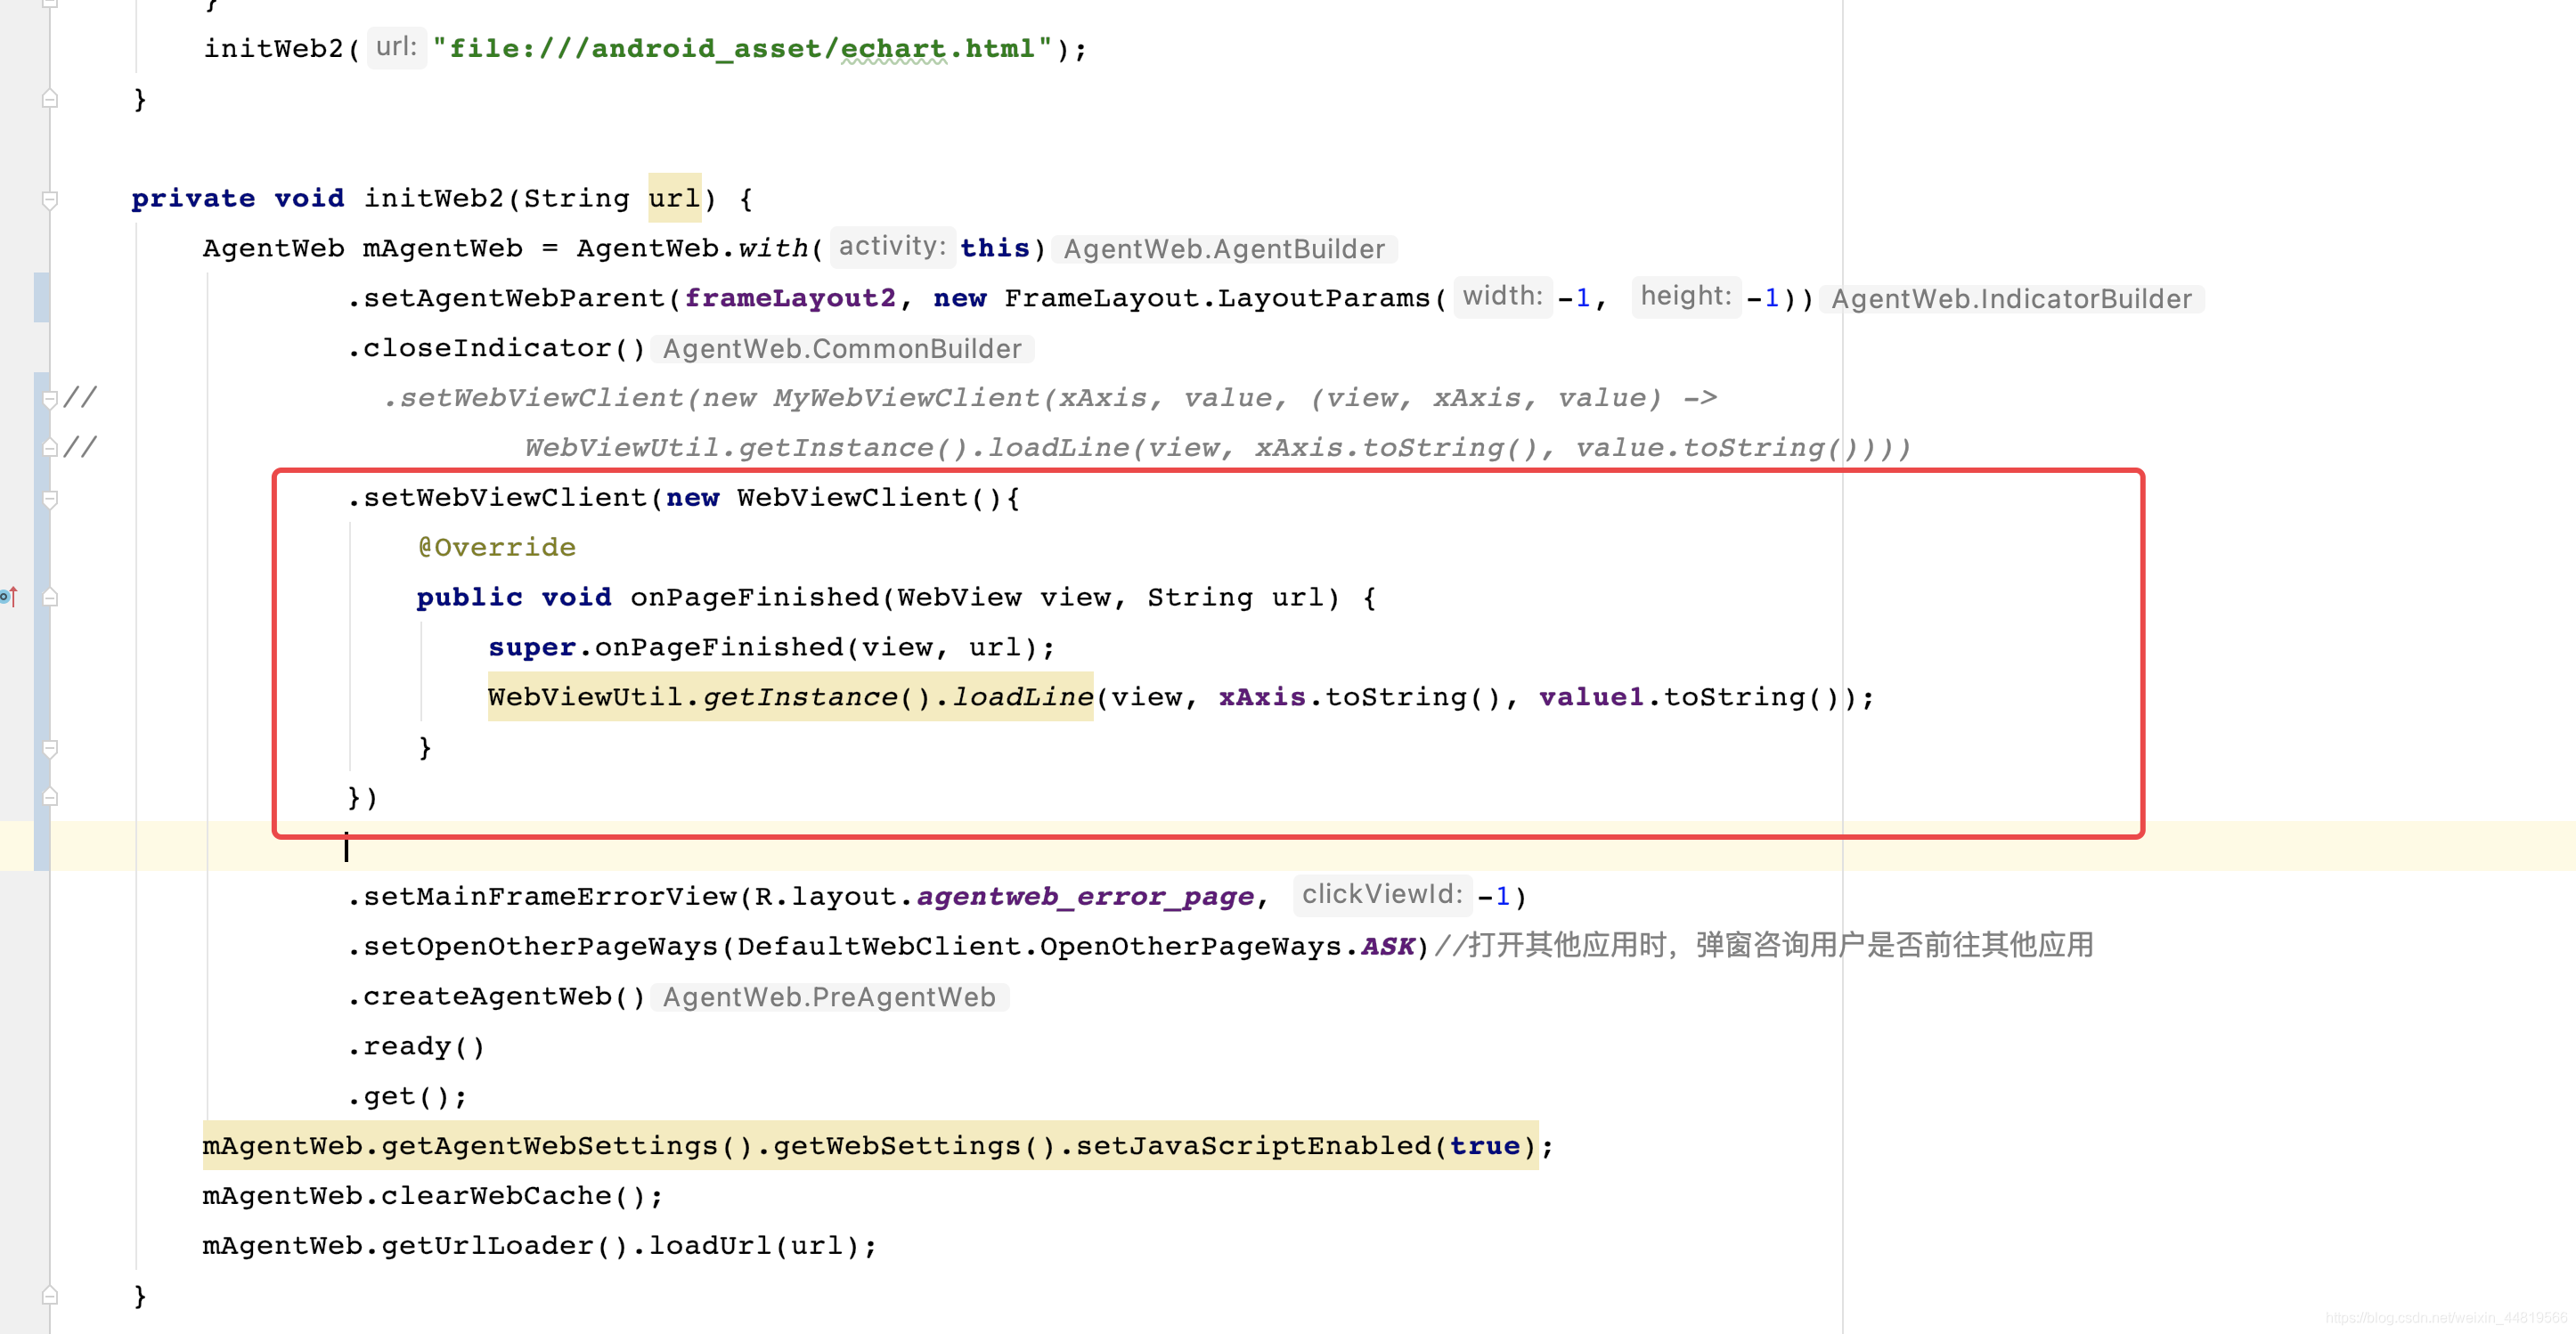The width and height of the screenshot is (2576, 1334).
Task: Click fold end marker at initWeb2 closing brace
Action: coord(50,1296)
